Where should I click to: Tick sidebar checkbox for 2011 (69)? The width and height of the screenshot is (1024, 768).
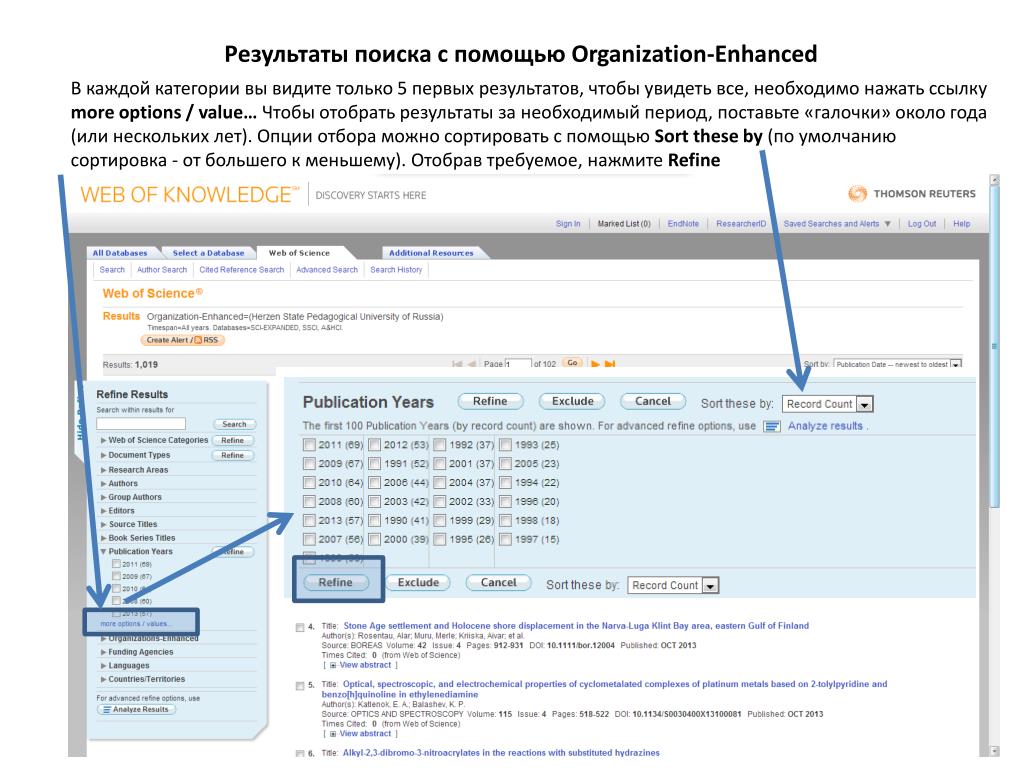click(116, 564)
